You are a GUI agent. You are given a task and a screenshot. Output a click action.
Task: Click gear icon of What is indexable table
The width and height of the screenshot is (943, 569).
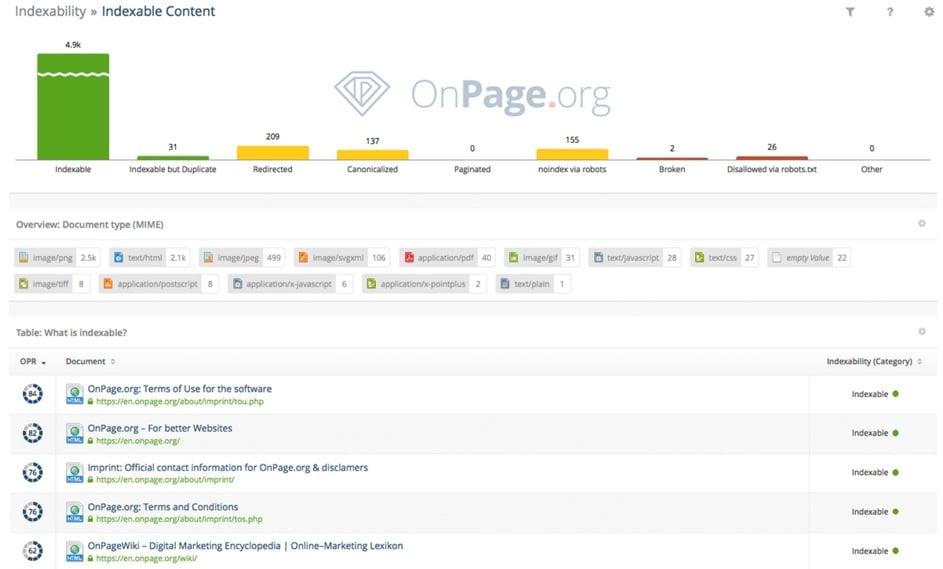click(x=921, y=331)
